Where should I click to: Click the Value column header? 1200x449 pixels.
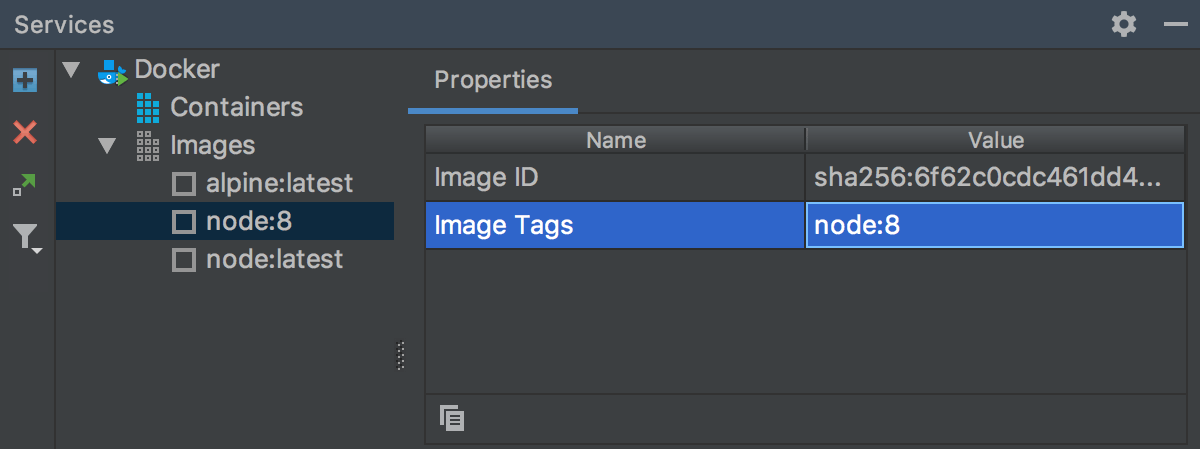click(x=995, y=140)
